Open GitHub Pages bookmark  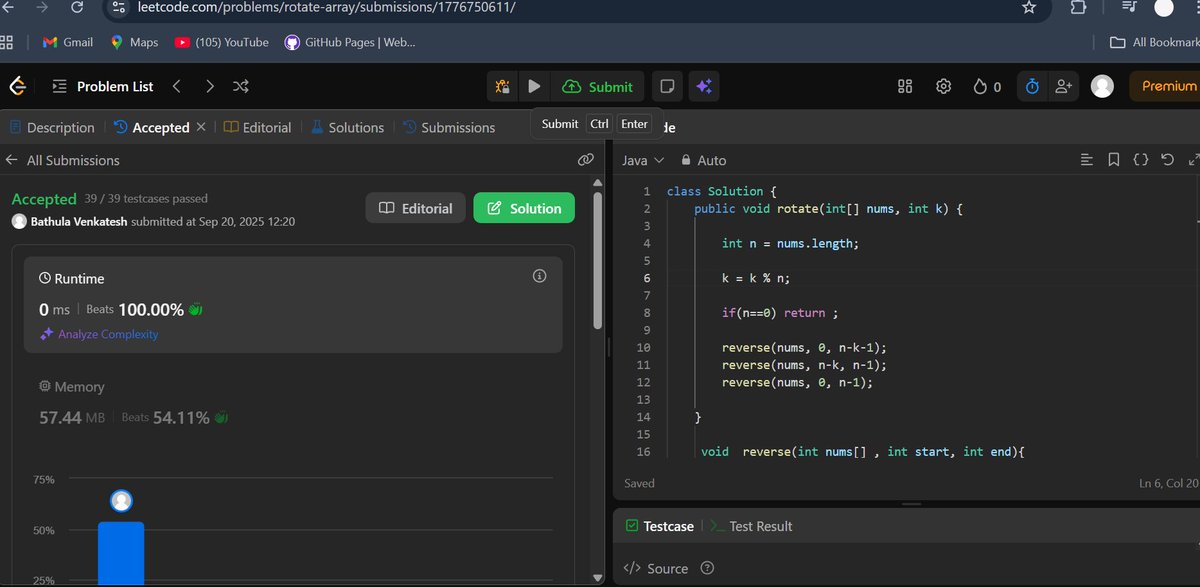(349, 42)
